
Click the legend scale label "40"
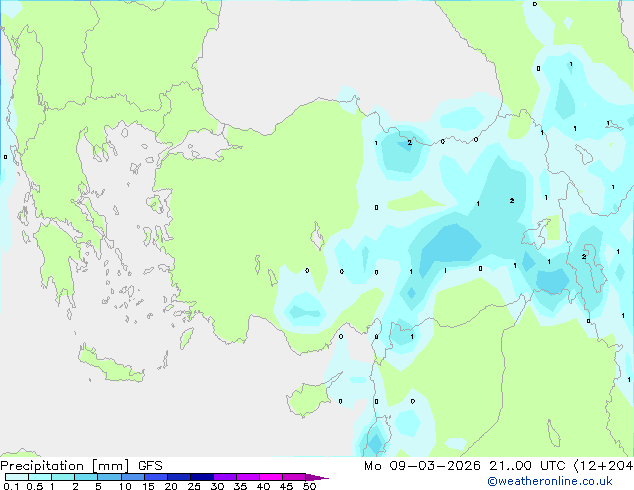click(263, 486)
